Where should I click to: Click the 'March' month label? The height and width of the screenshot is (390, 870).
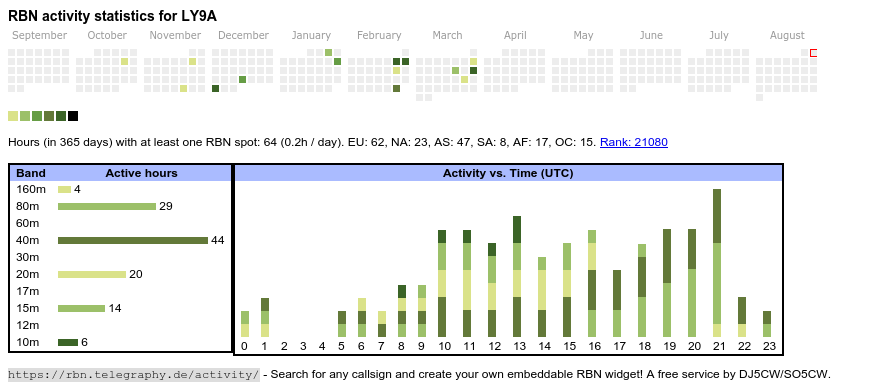pyautogui.click(x=447, y=36)
